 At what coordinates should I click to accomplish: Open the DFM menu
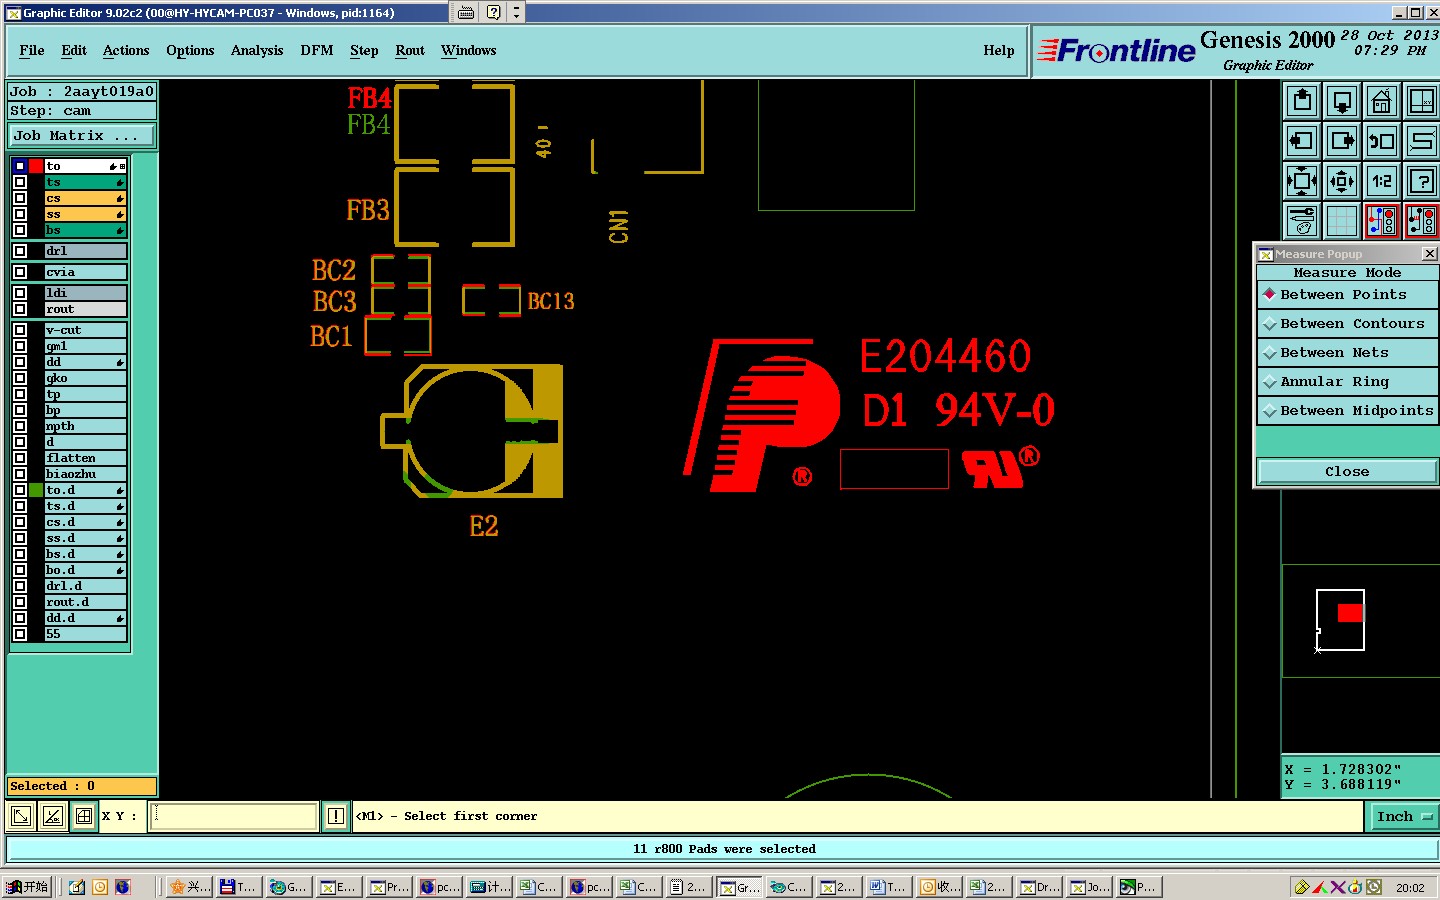pyautogui.click(x=317, y=51)
